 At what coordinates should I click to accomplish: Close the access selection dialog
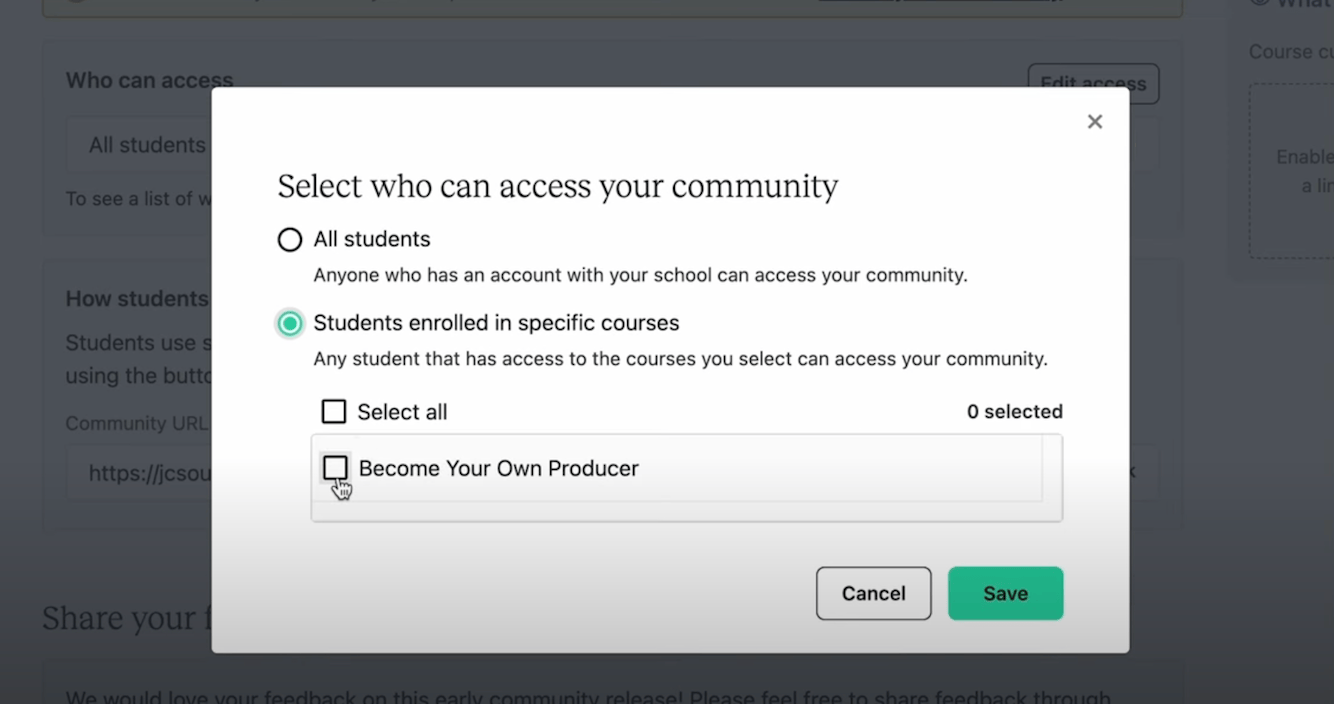coord(1094,121)
